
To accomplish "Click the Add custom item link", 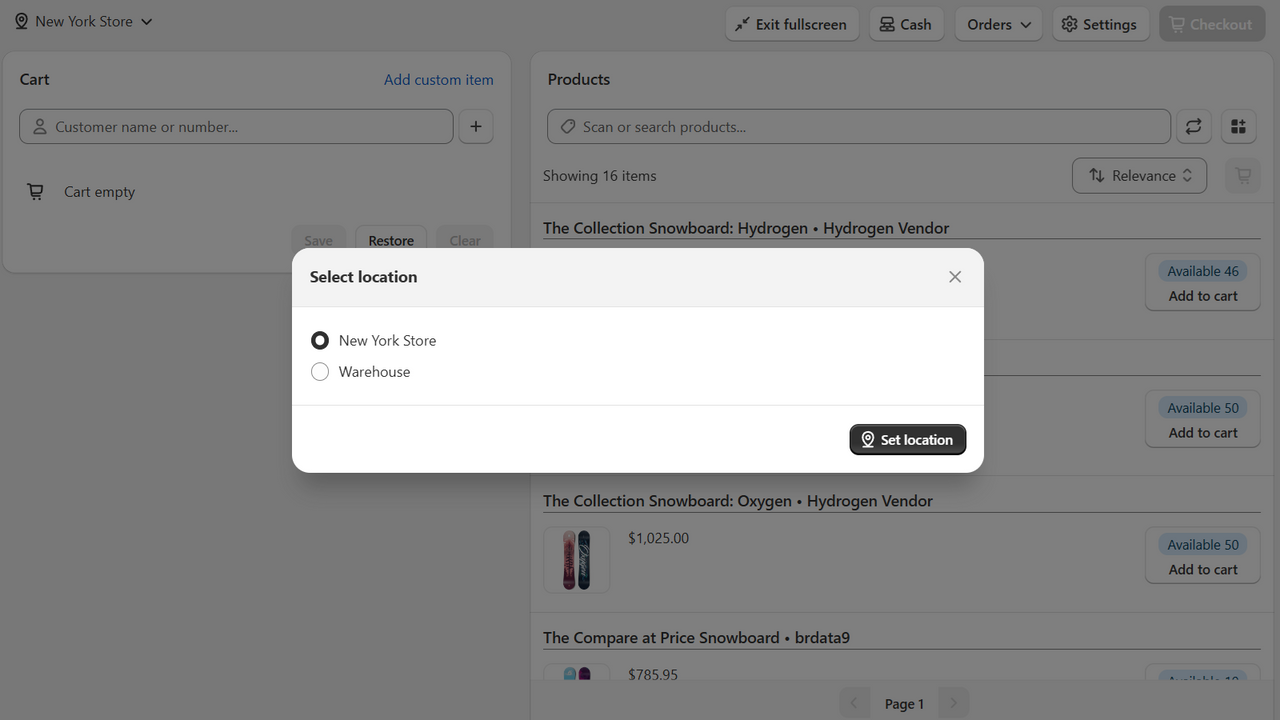I will click(438, 79).
